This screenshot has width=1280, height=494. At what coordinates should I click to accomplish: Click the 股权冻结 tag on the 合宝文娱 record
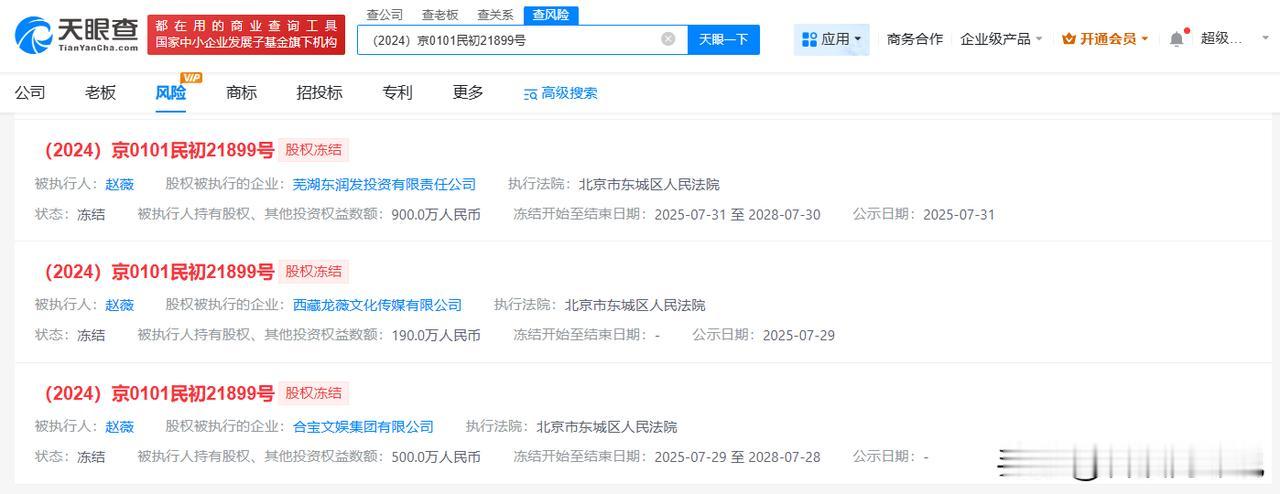coord(313,393)
